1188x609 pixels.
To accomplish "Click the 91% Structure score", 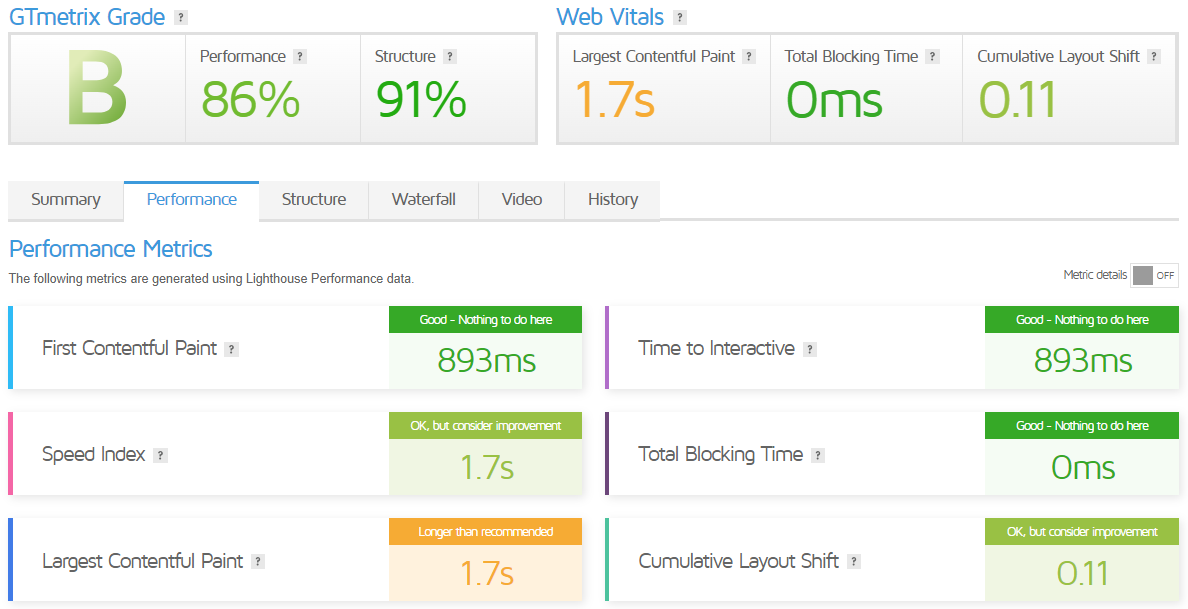I will click(x=420, y=99).
